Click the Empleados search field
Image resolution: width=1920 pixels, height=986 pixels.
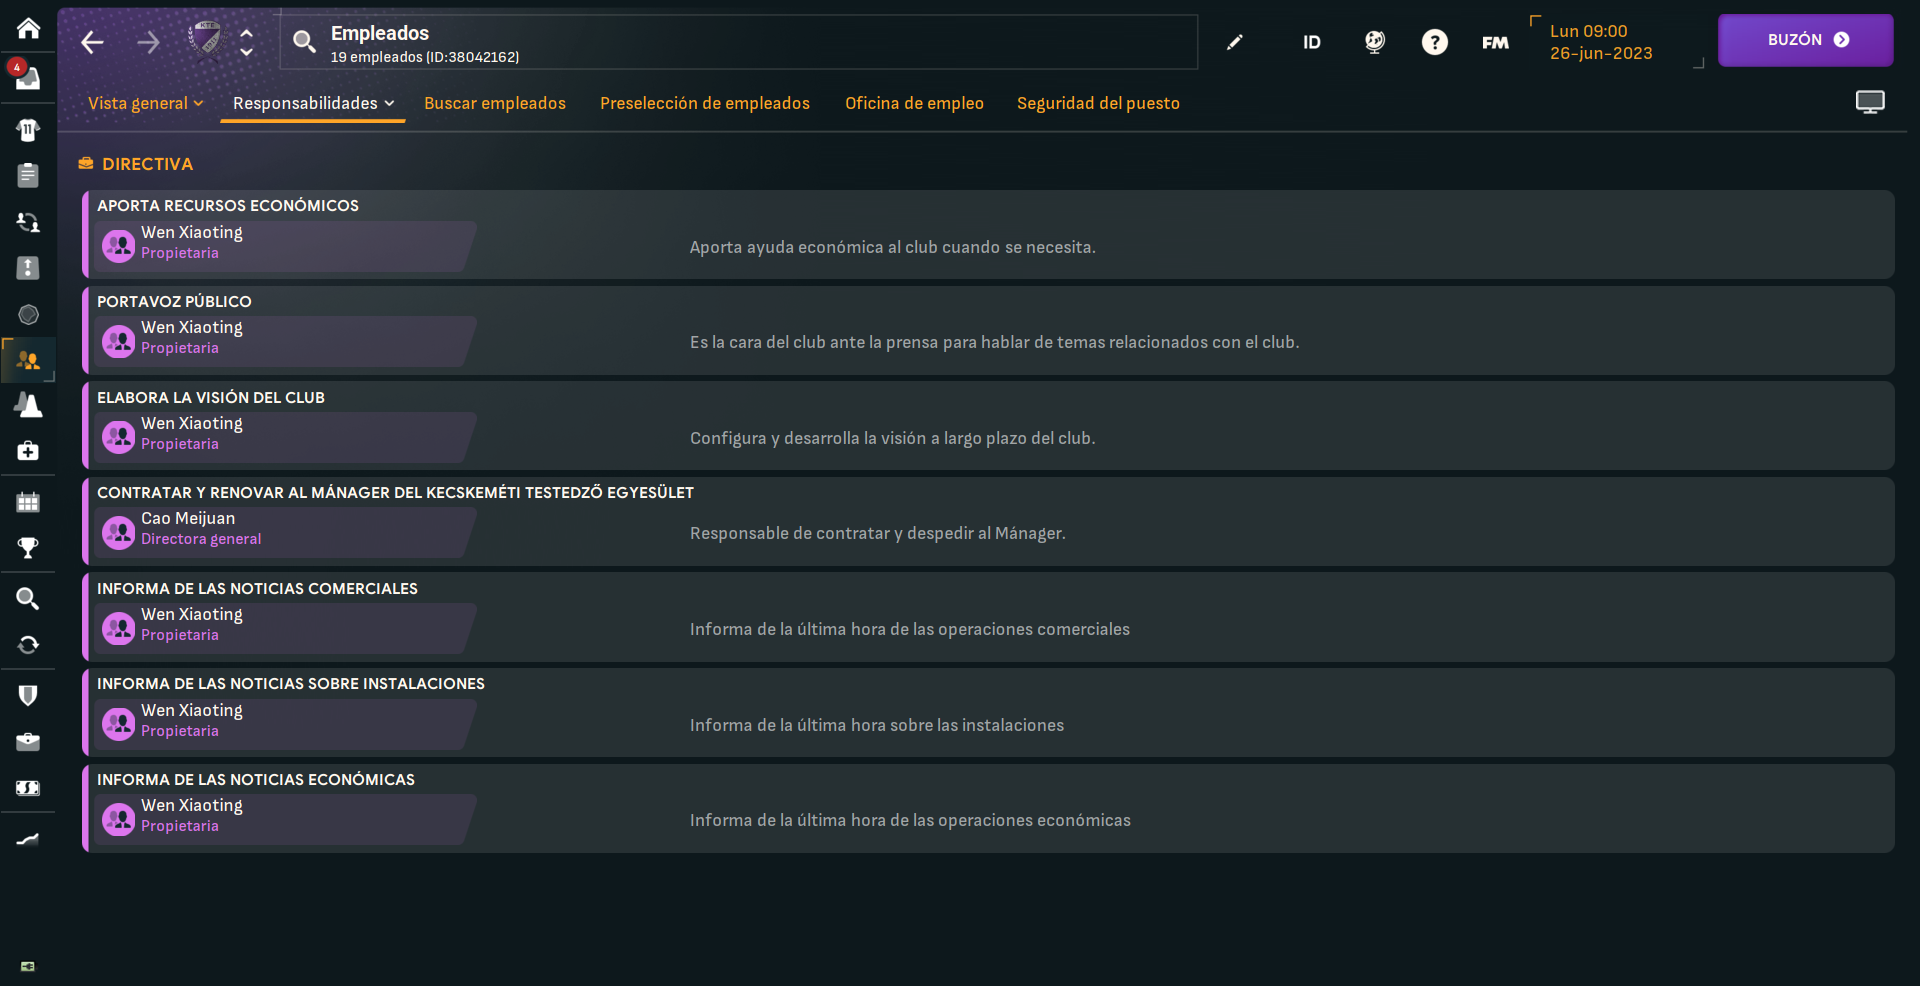[x=738, y=42]
